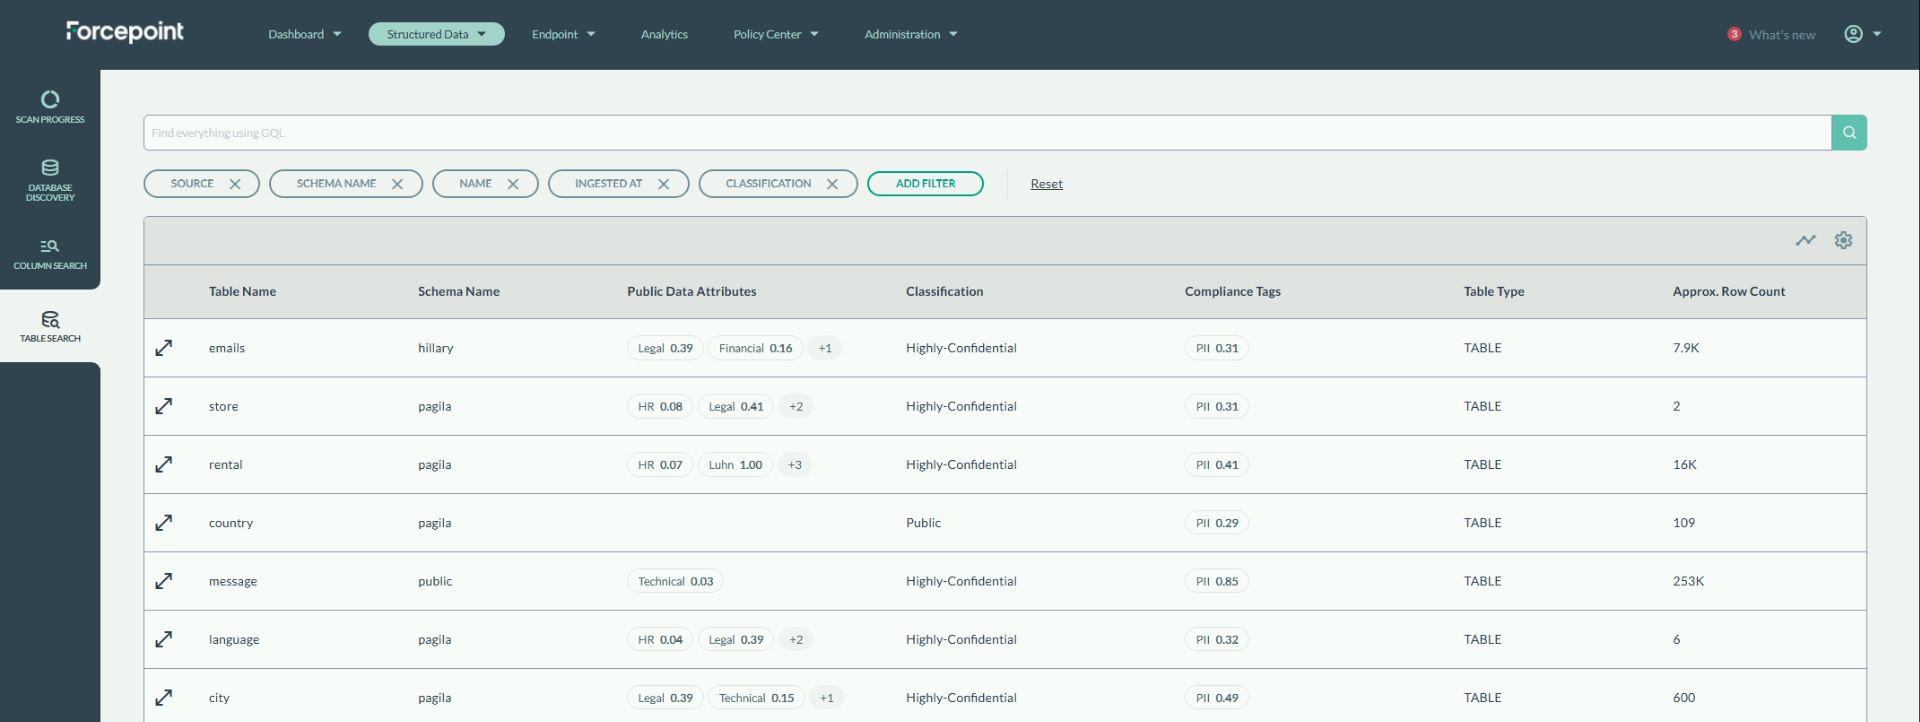The image size is (1920, 722).
Task: Expand the emails table row
Action: pos(164,348)
